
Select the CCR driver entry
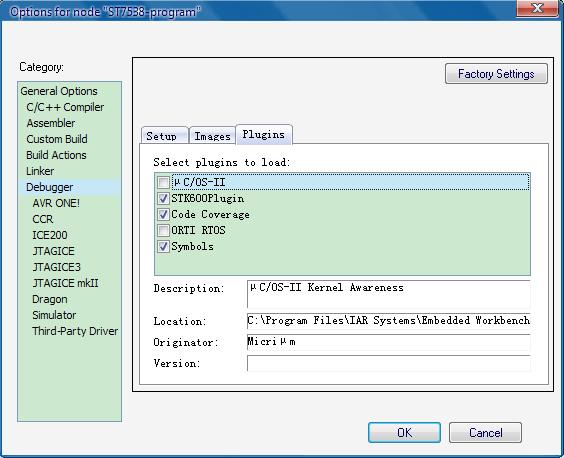43,219
